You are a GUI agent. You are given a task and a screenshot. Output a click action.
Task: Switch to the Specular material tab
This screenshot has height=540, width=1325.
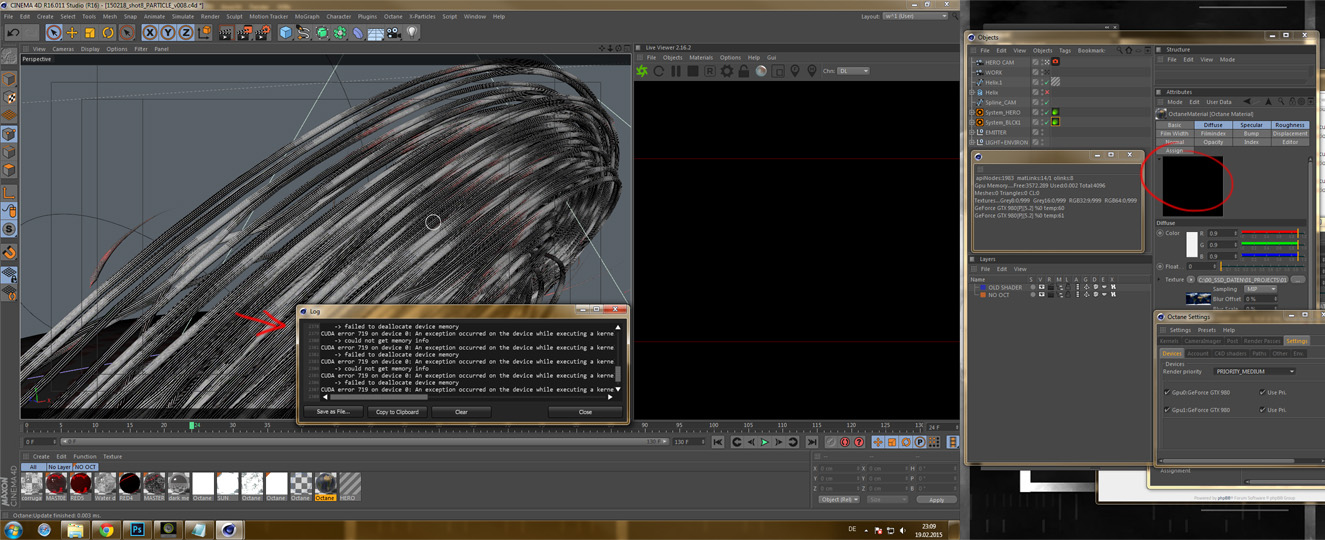tap(1251, 125)
